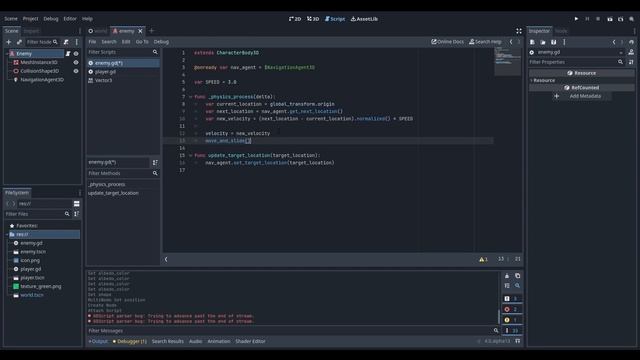640x360 pixels.
Task: Toggle the Output search bar
Action: (518, 286)
